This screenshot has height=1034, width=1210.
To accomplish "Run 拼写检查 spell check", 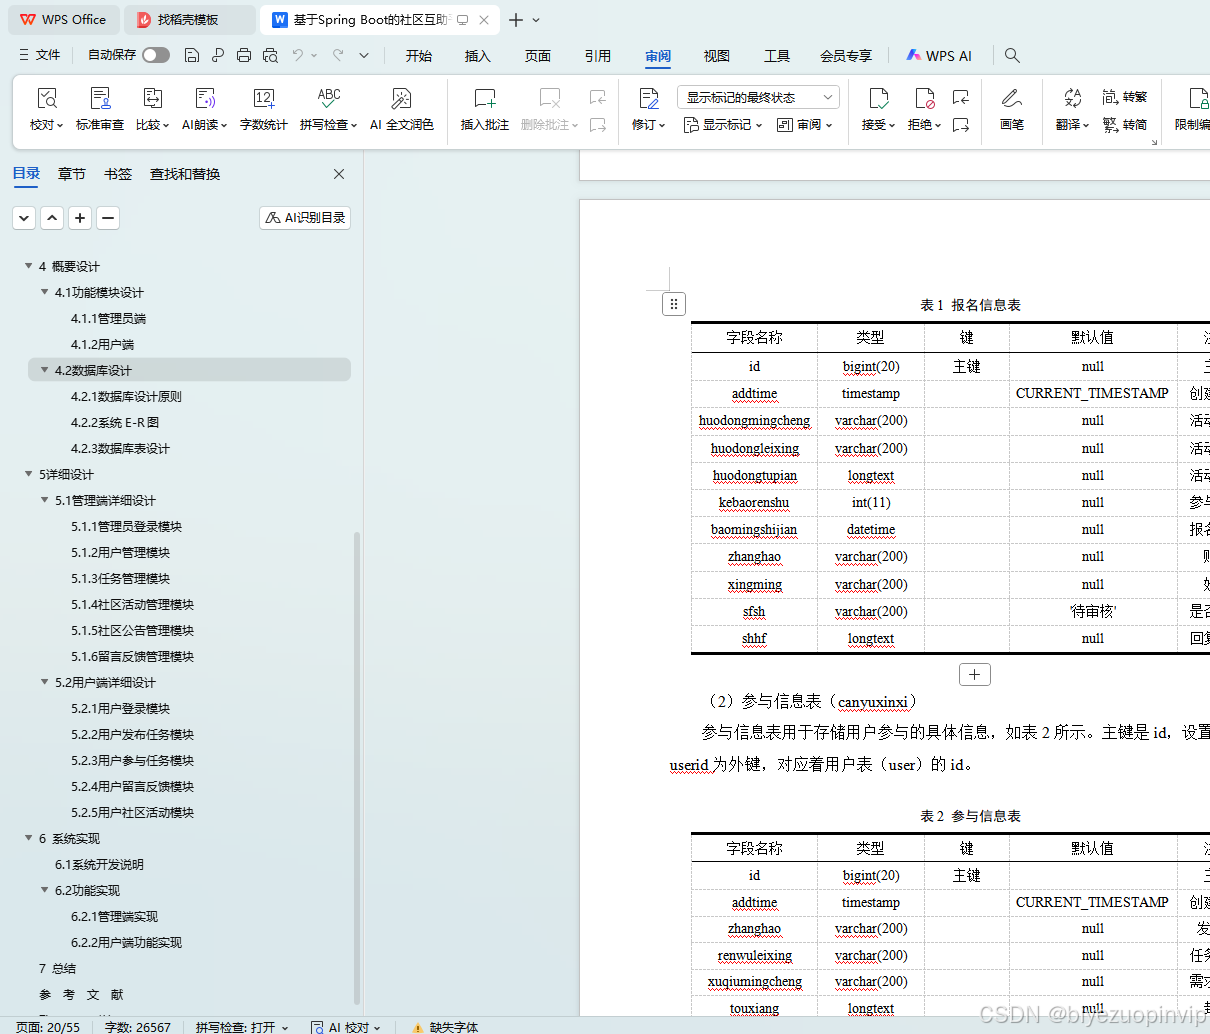I will [329, 109].
